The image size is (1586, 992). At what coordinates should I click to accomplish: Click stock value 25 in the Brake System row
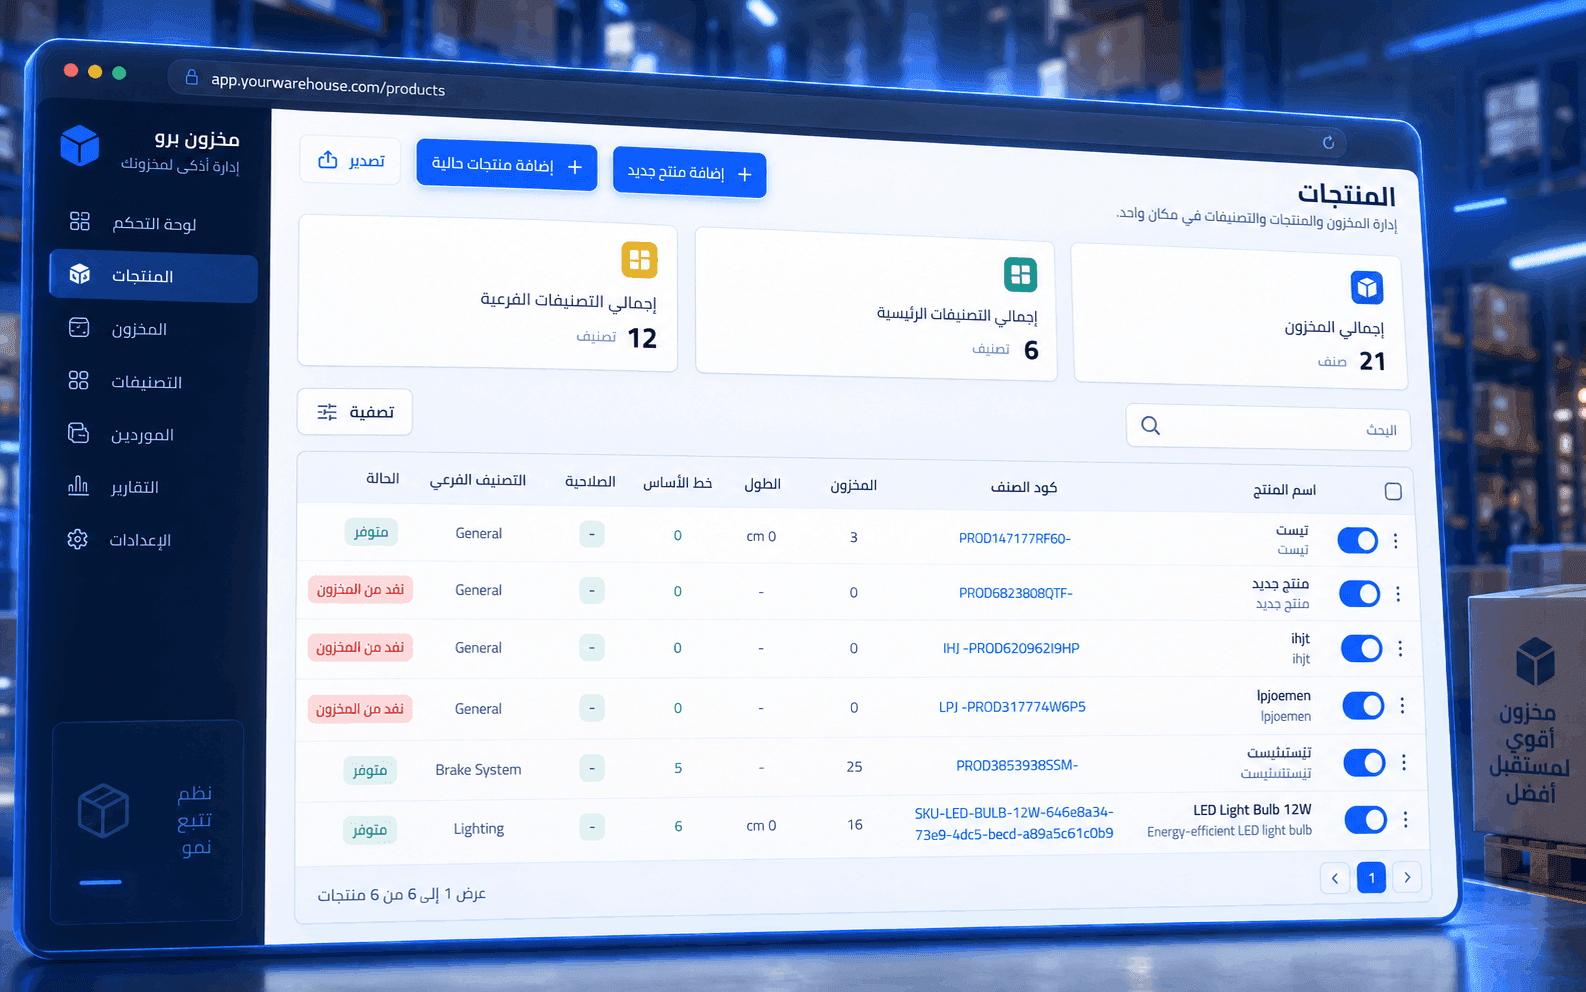pyautogui.click(x=854, y=766)
